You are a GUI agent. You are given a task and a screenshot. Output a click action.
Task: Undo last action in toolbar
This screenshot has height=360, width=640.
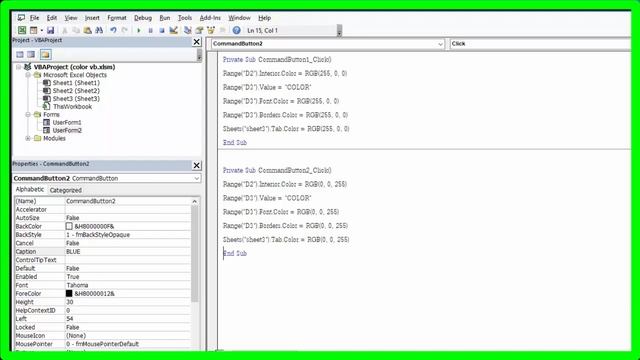(x=113, y=30)
